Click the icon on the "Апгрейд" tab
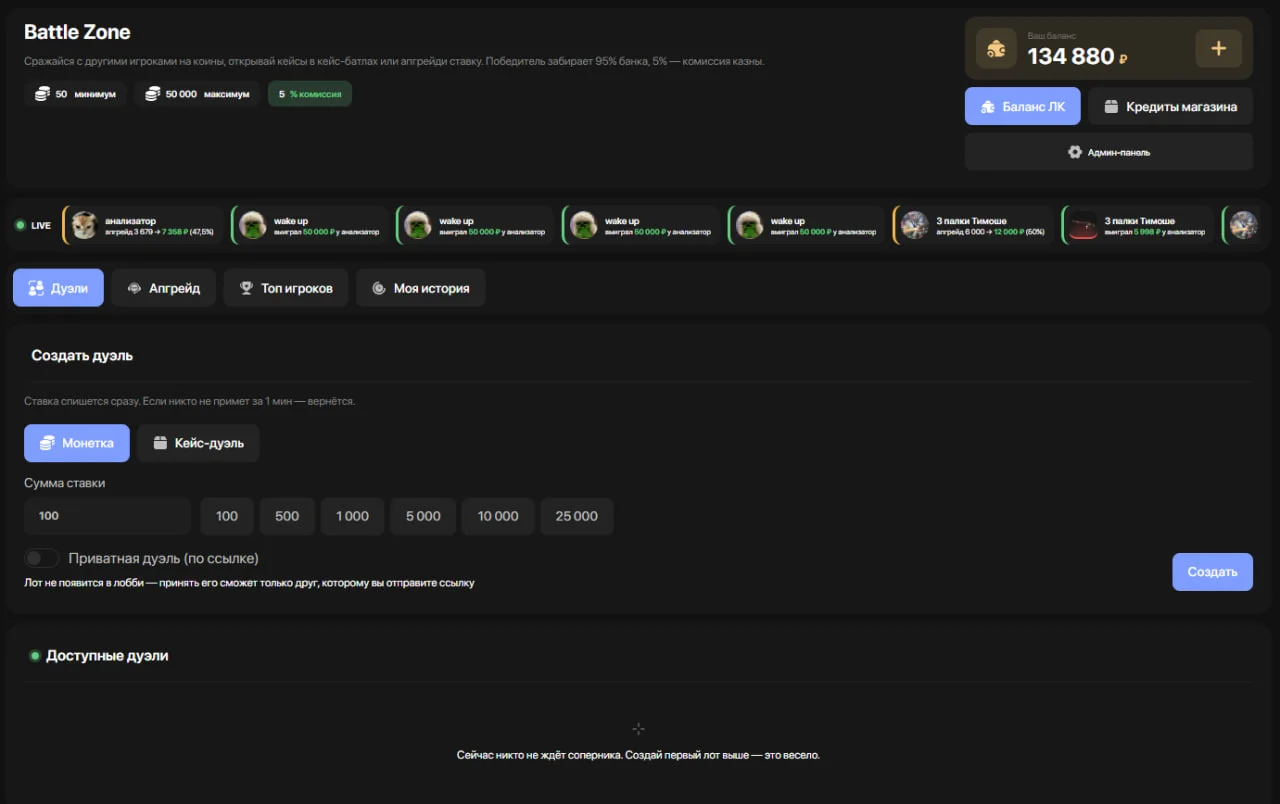The height and width of the screenshot is (804, 1280). click(135, 288)
